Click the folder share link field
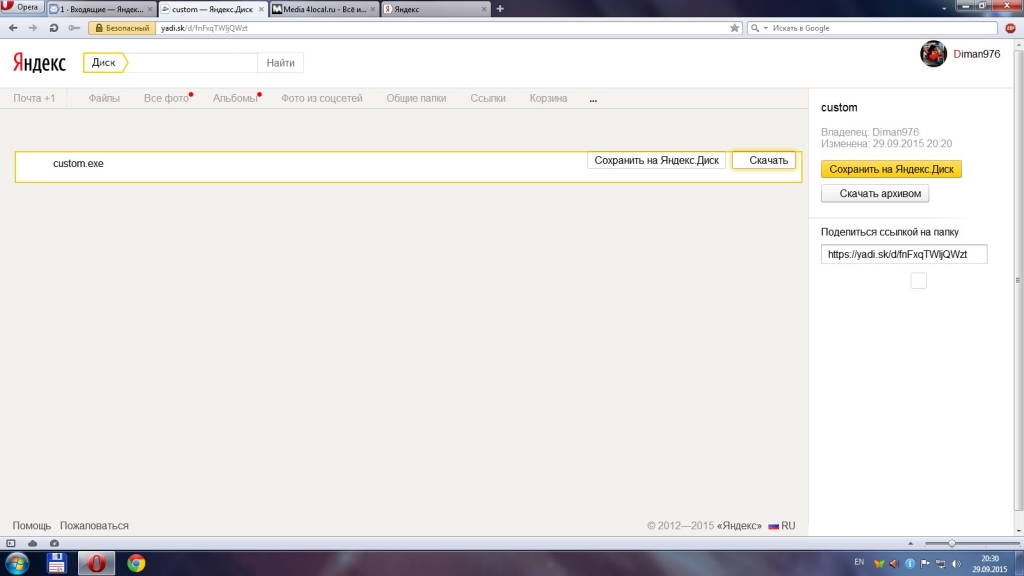This screenshot has height=576, width=1024. coord(904,254)
